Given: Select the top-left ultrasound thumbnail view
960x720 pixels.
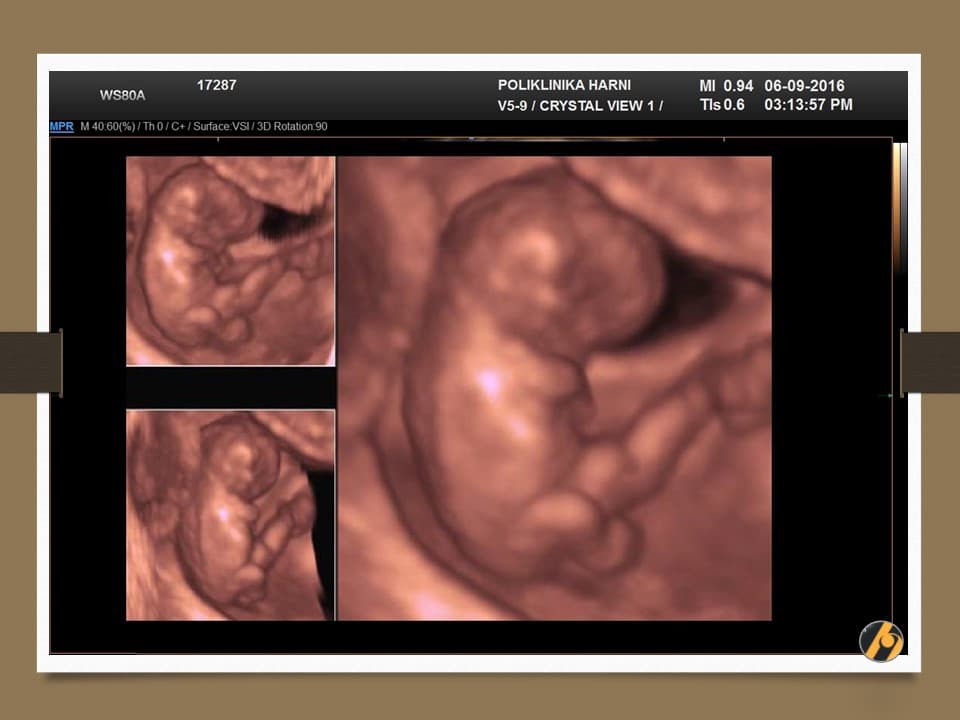Looking at the screenshot, I should pyautogui.click(x=230, y=260).
